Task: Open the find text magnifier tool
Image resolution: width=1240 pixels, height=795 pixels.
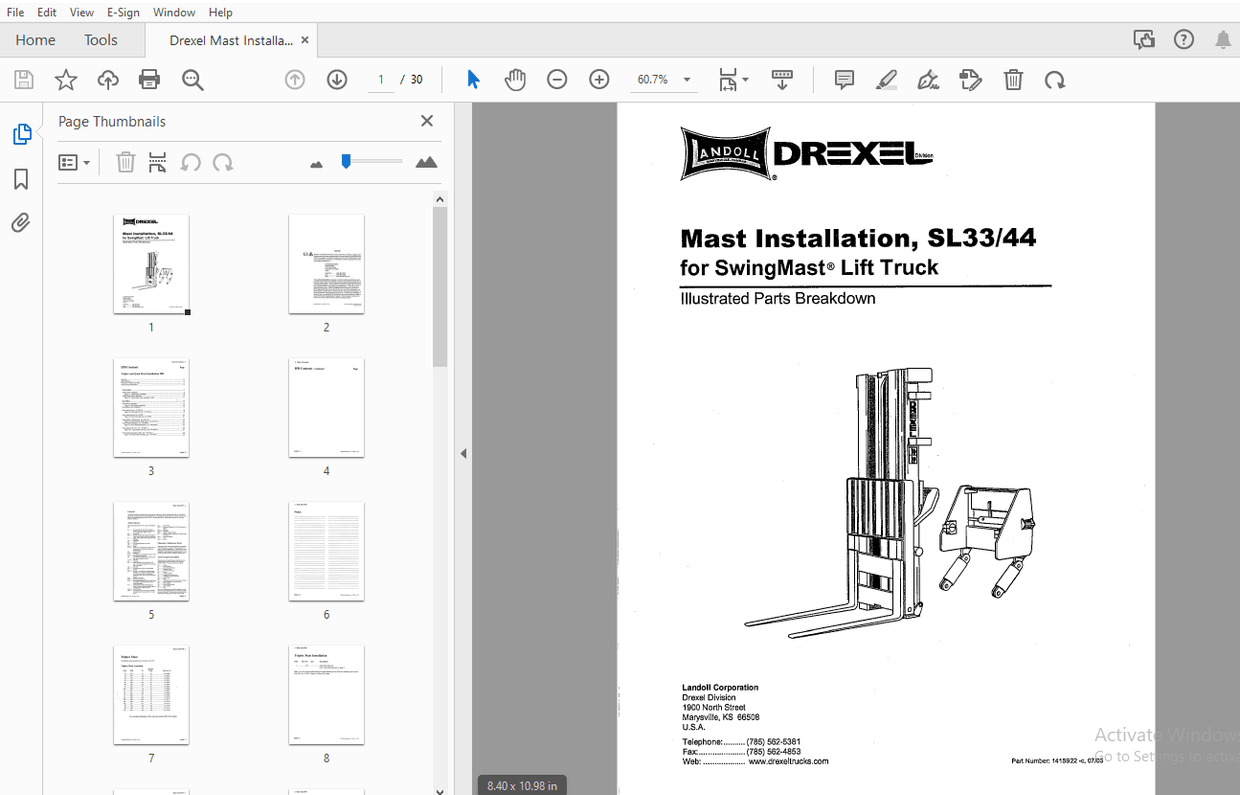Action: point(192,80)
